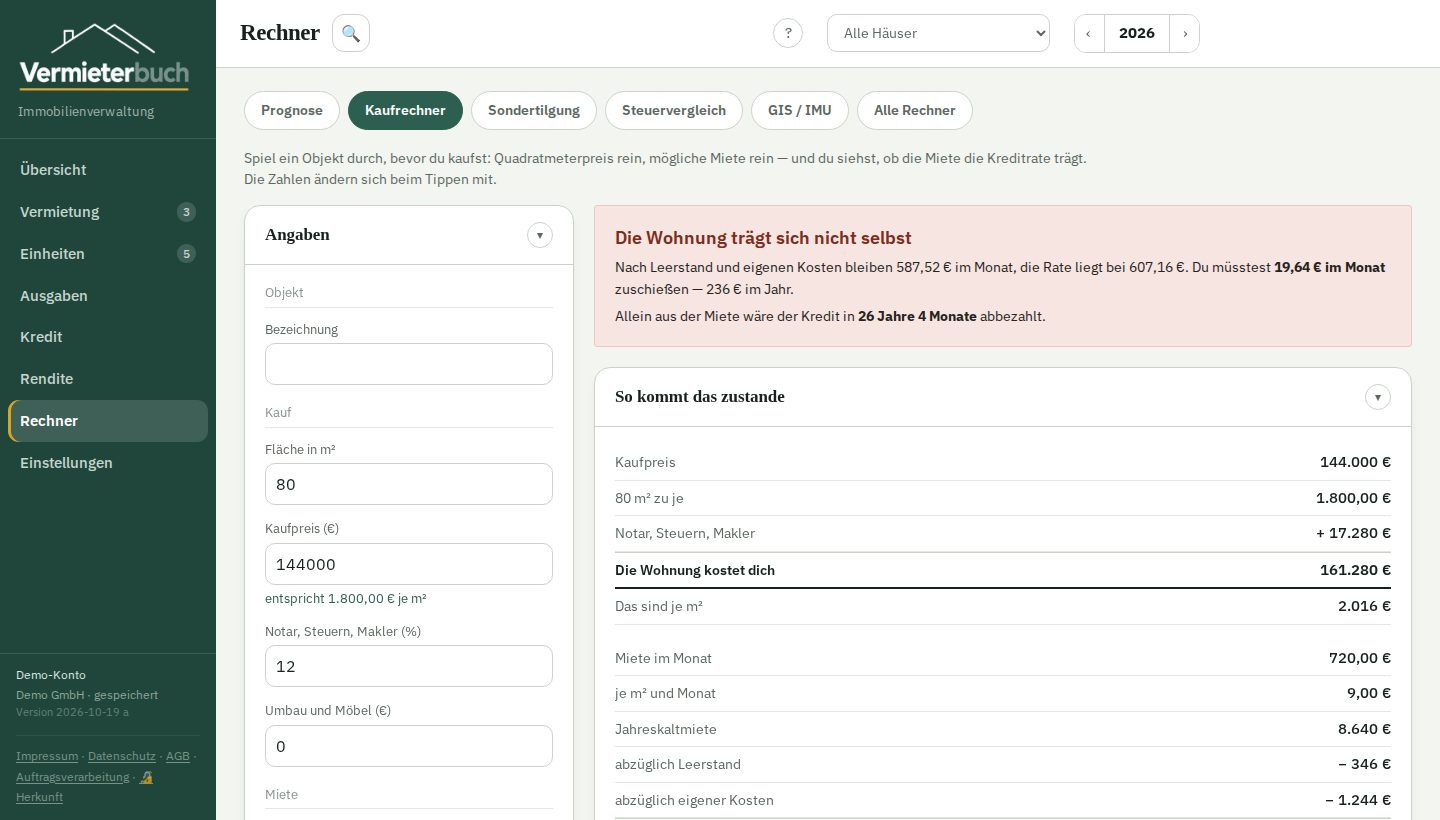Image resolution: width=1440 pixels, height=820 pixels.
Task: Open Einheiten in the sidebar
Action: (108, 254)
